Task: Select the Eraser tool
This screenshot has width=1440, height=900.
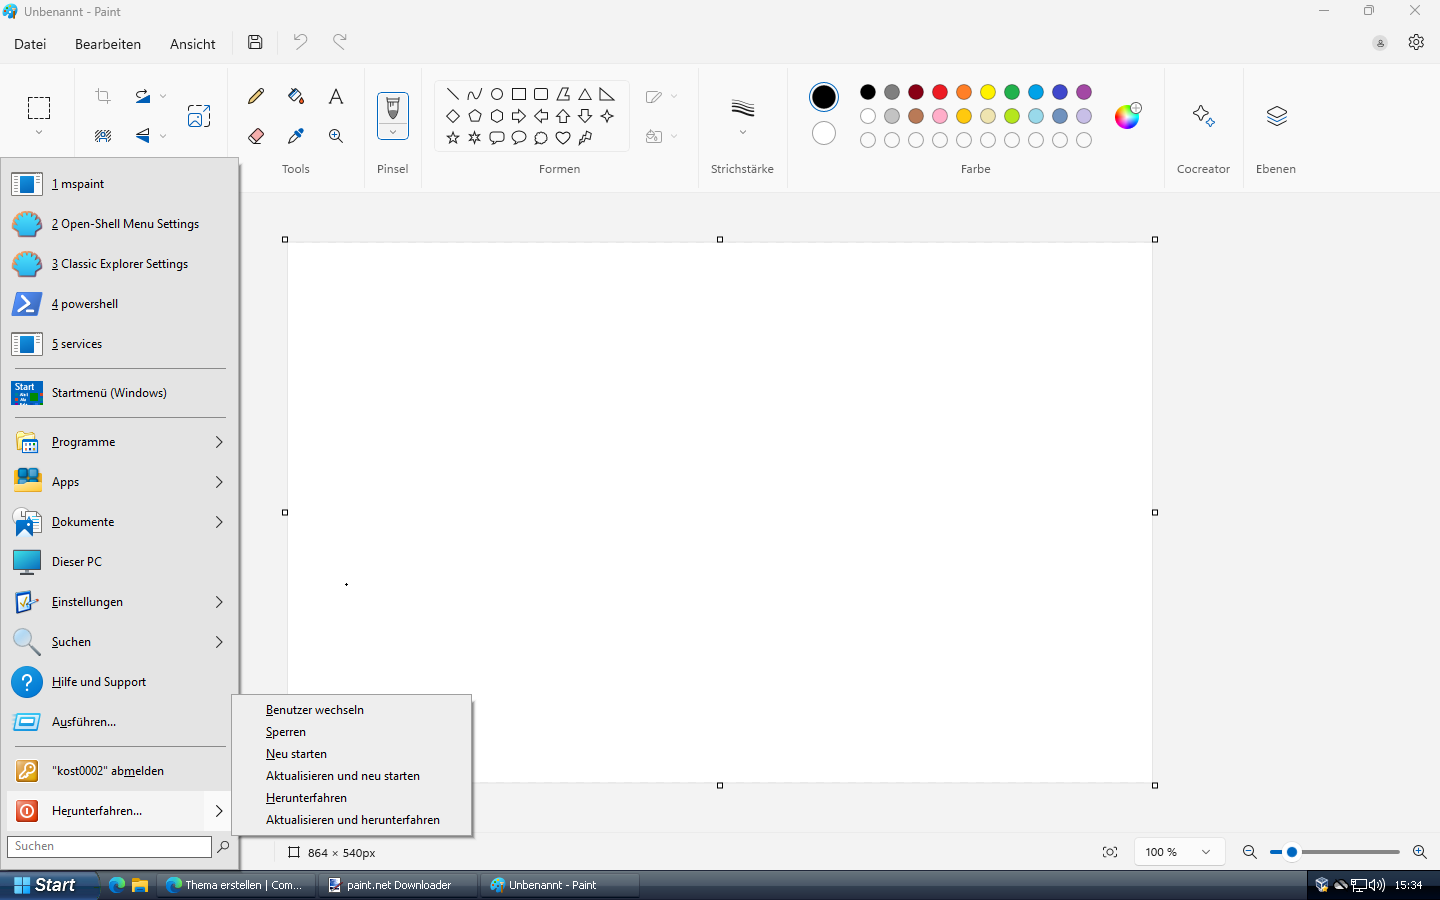Action: 256,135
